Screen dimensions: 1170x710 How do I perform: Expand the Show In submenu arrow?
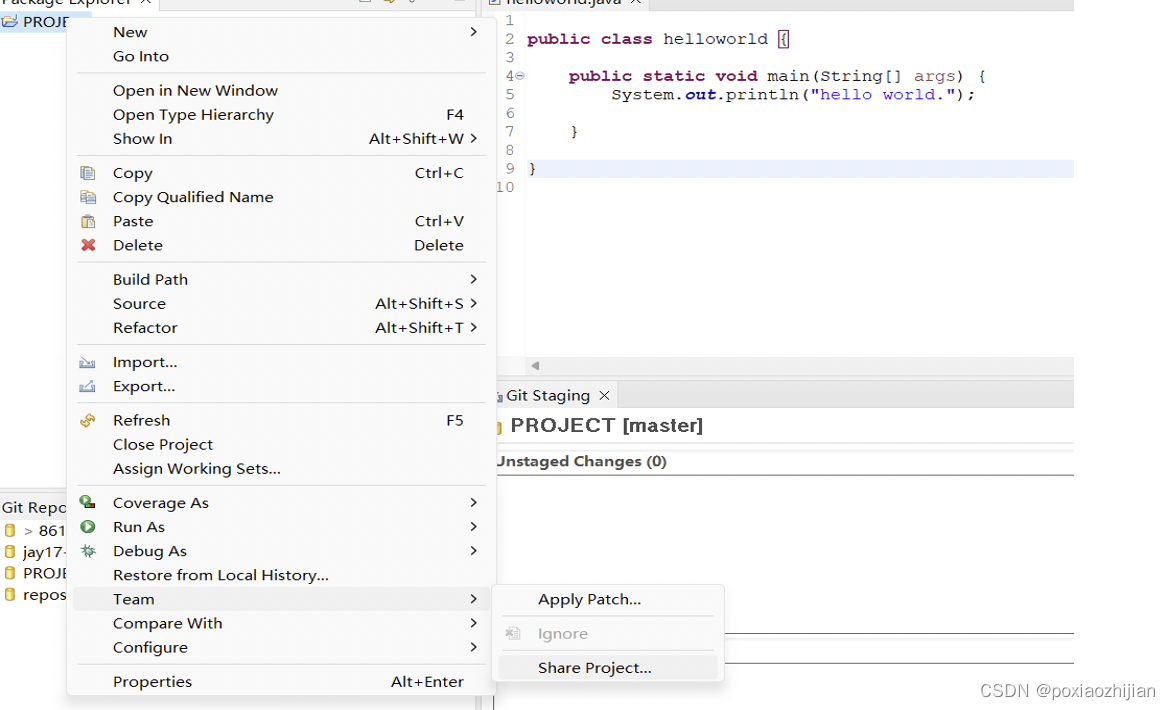(473, 138)
